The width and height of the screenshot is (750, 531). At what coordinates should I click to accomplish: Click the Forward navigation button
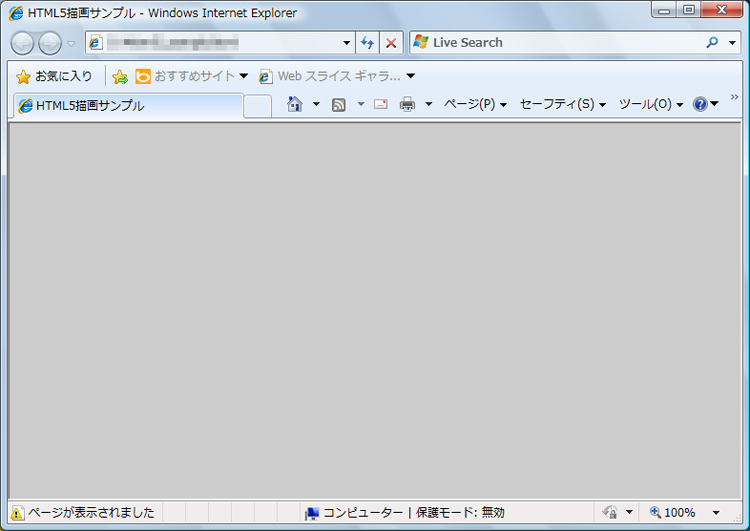click(50, 43)
